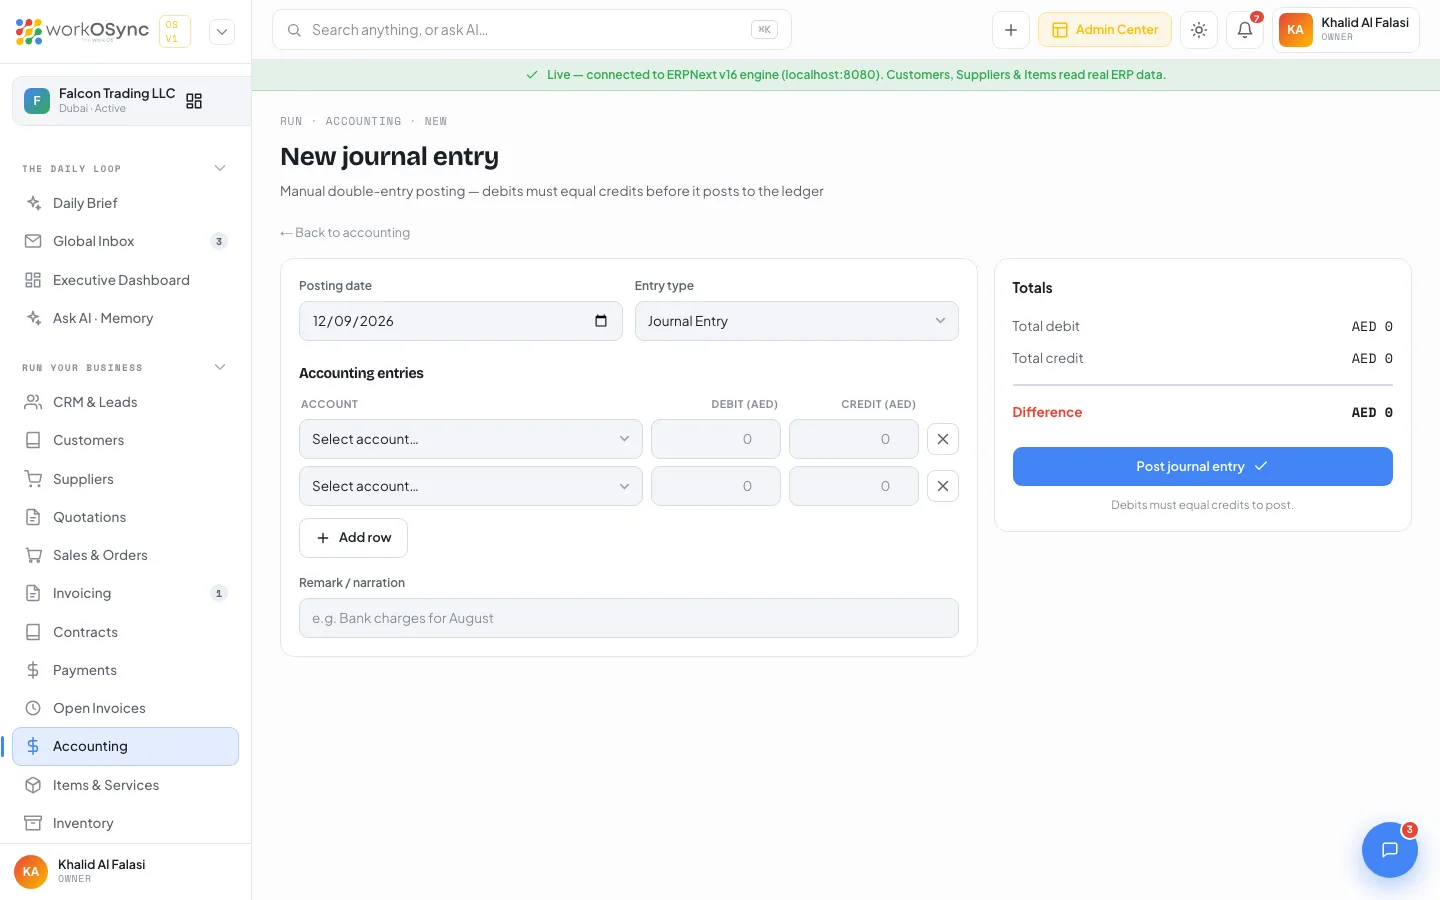The image size is (1440, 900).
Task: Open the chat bubble floating button
Action: (1390, 850)
